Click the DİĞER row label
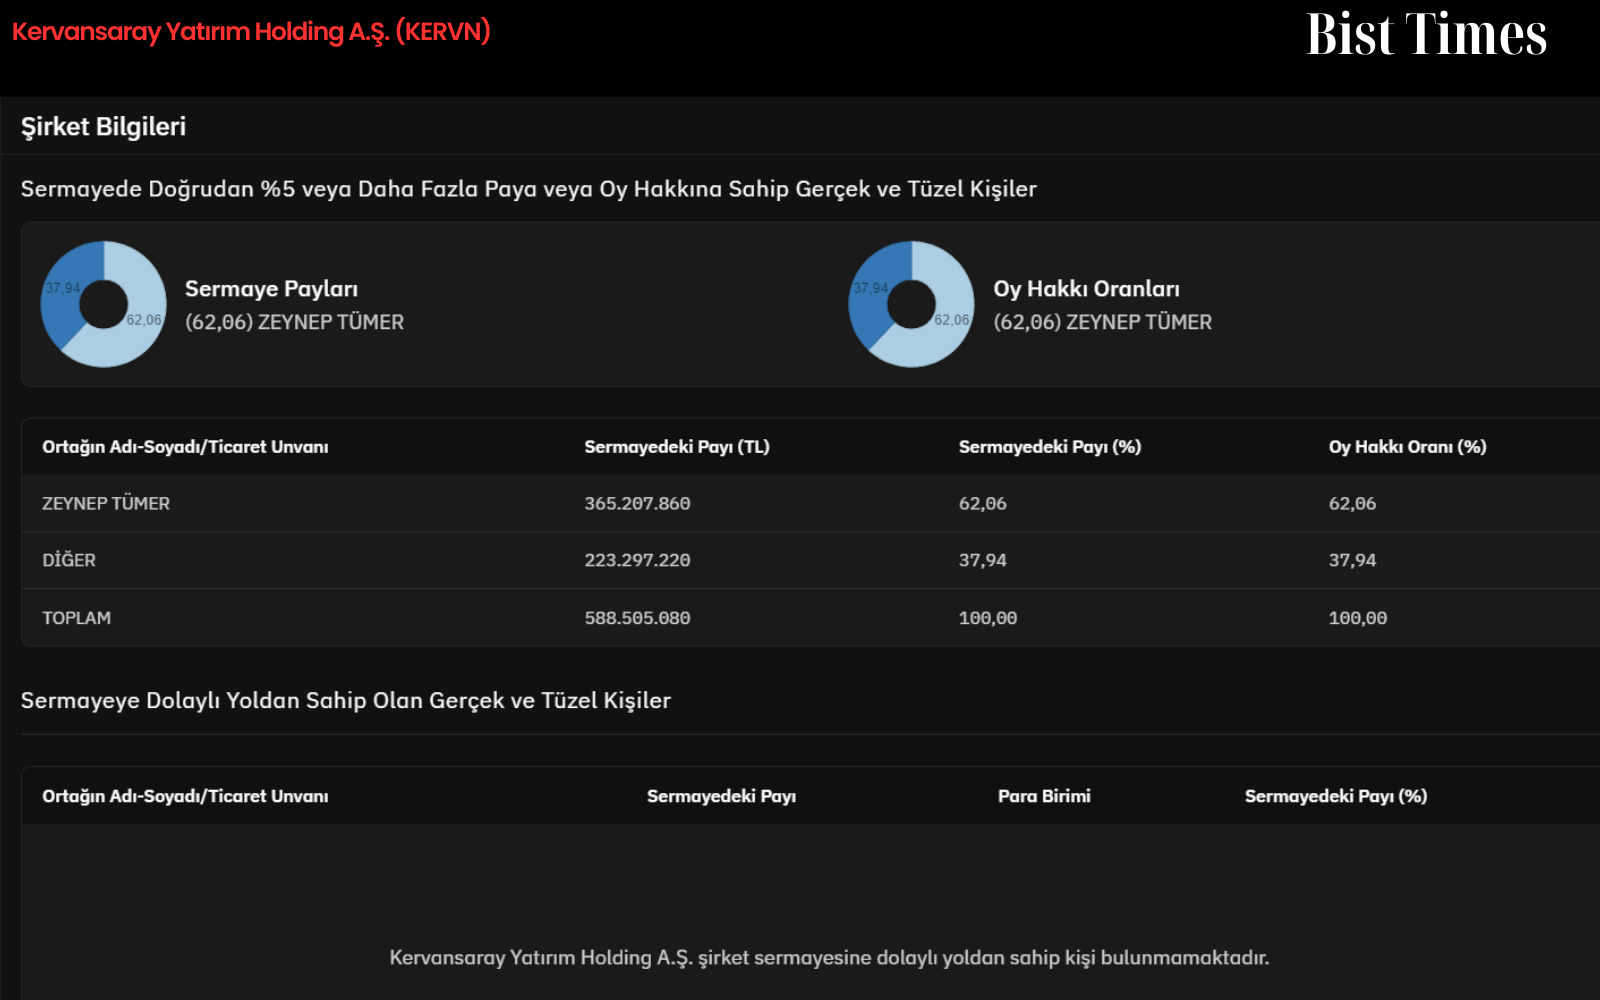Image resolution: width=1600 pixels, height=1000 pixels. point(69,560)
